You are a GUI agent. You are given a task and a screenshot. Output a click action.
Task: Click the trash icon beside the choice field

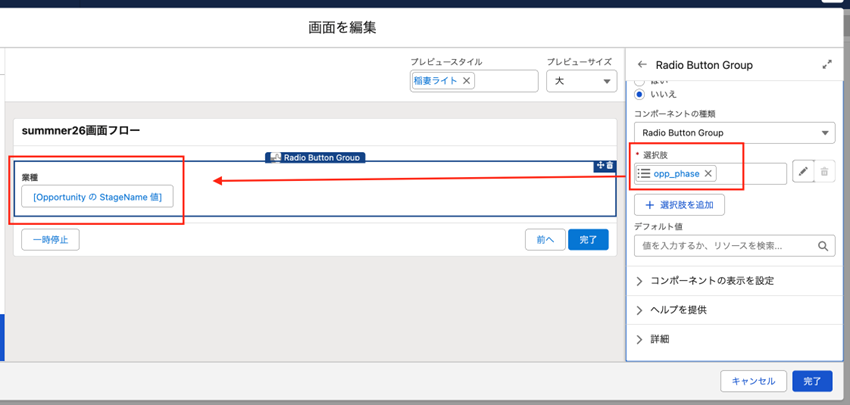pos(825,173)
